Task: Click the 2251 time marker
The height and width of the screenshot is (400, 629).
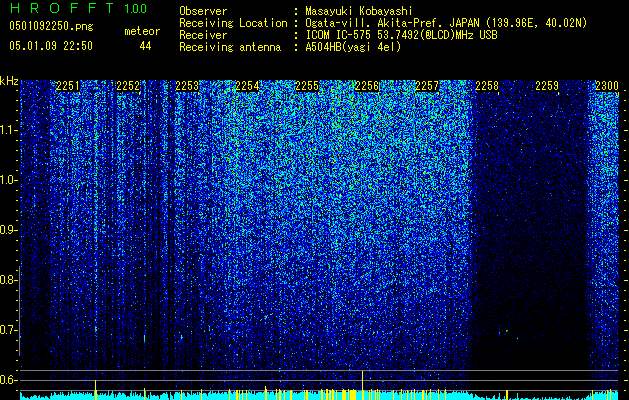Action: (x=68, y=86)
